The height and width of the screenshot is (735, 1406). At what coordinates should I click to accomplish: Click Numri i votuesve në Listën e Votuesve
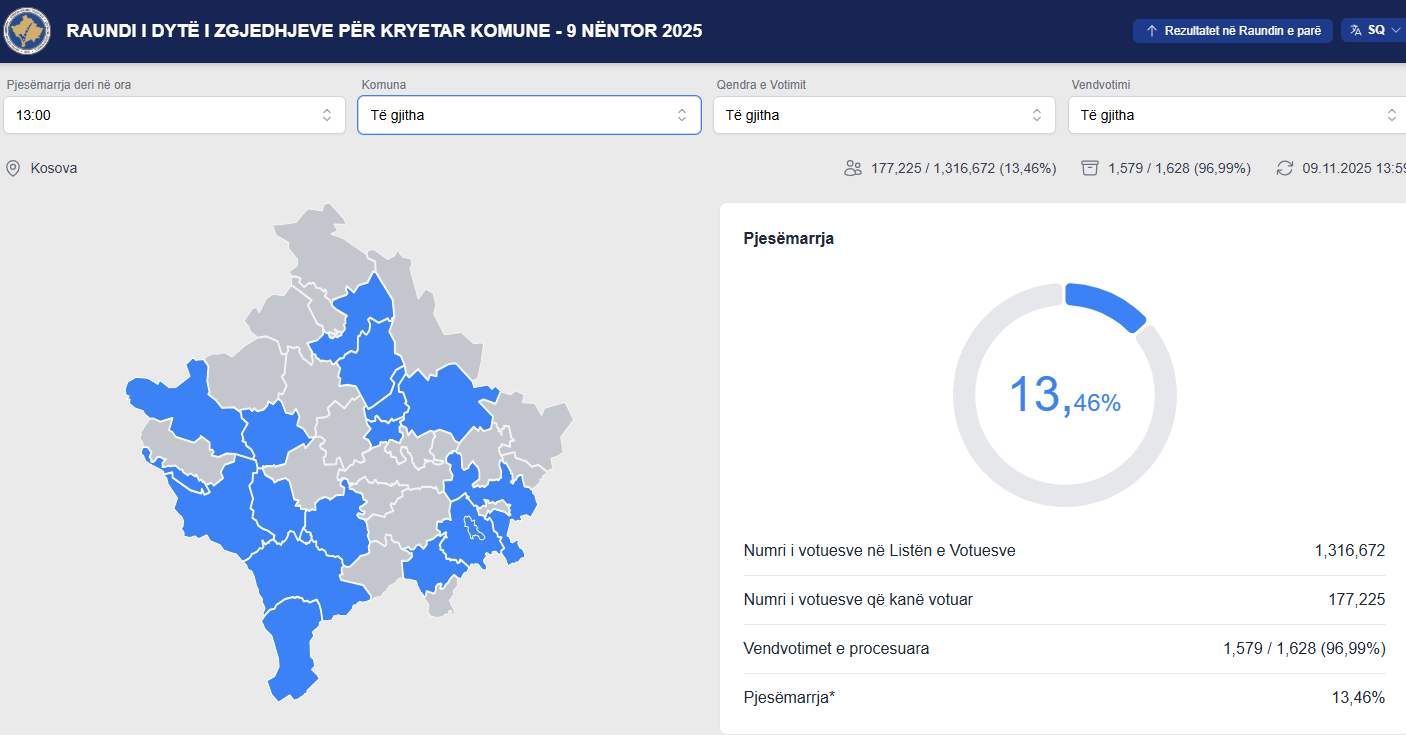(x=880, y=551)
